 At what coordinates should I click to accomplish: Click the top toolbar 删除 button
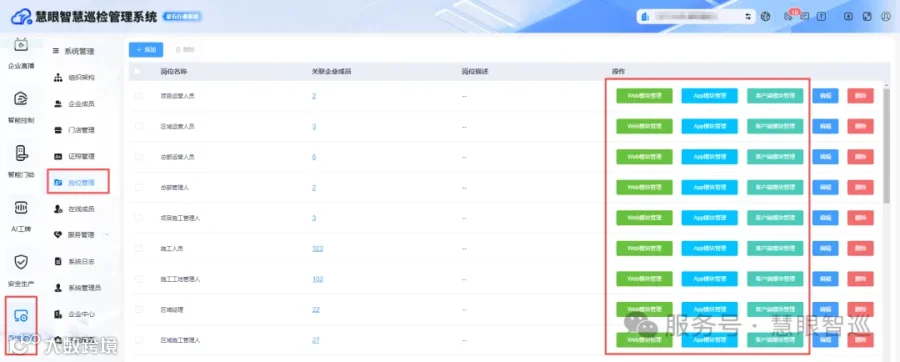tap(184, 50)
